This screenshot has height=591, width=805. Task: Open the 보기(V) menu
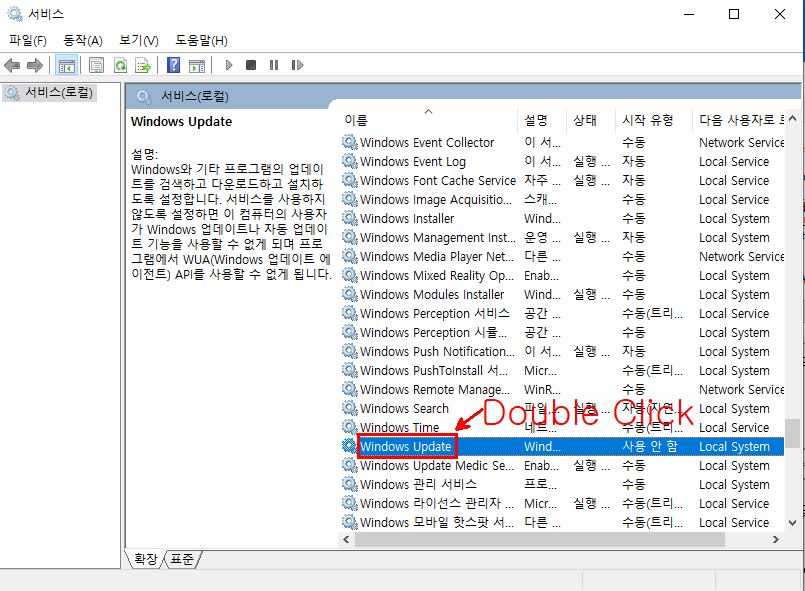click(x=139, y=40)
